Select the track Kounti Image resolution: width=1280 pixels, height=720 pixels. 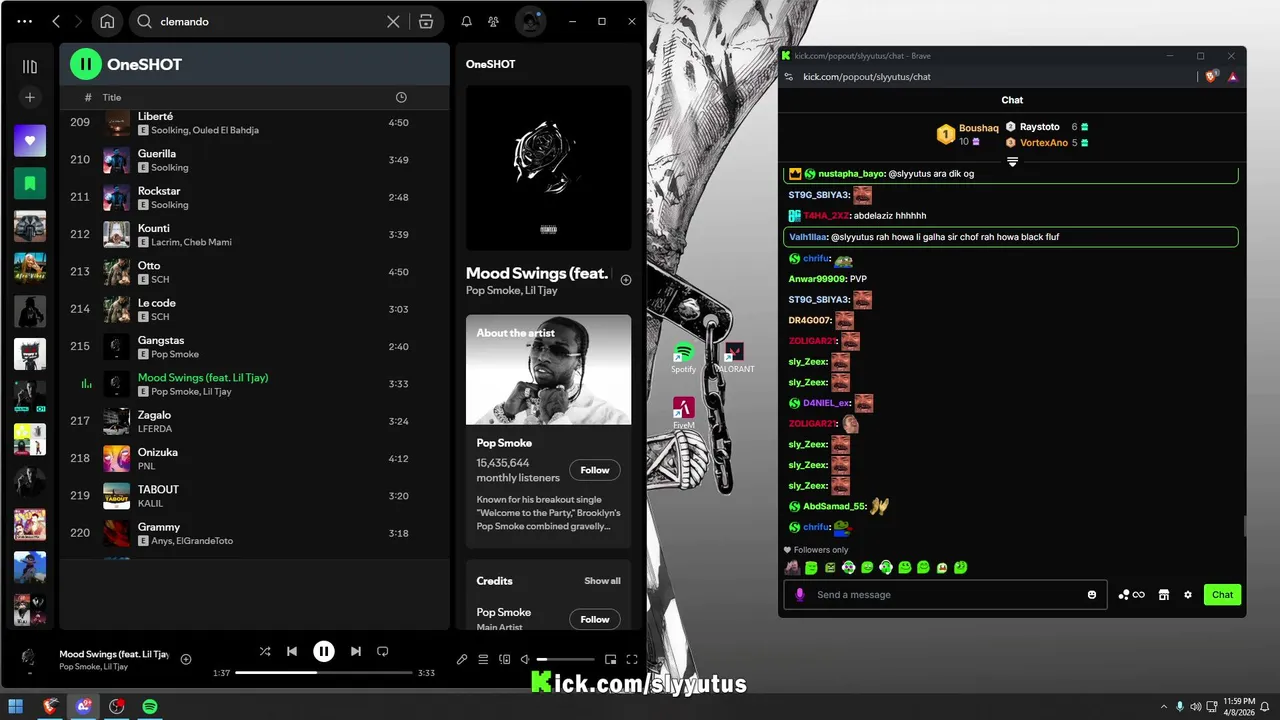254,235
